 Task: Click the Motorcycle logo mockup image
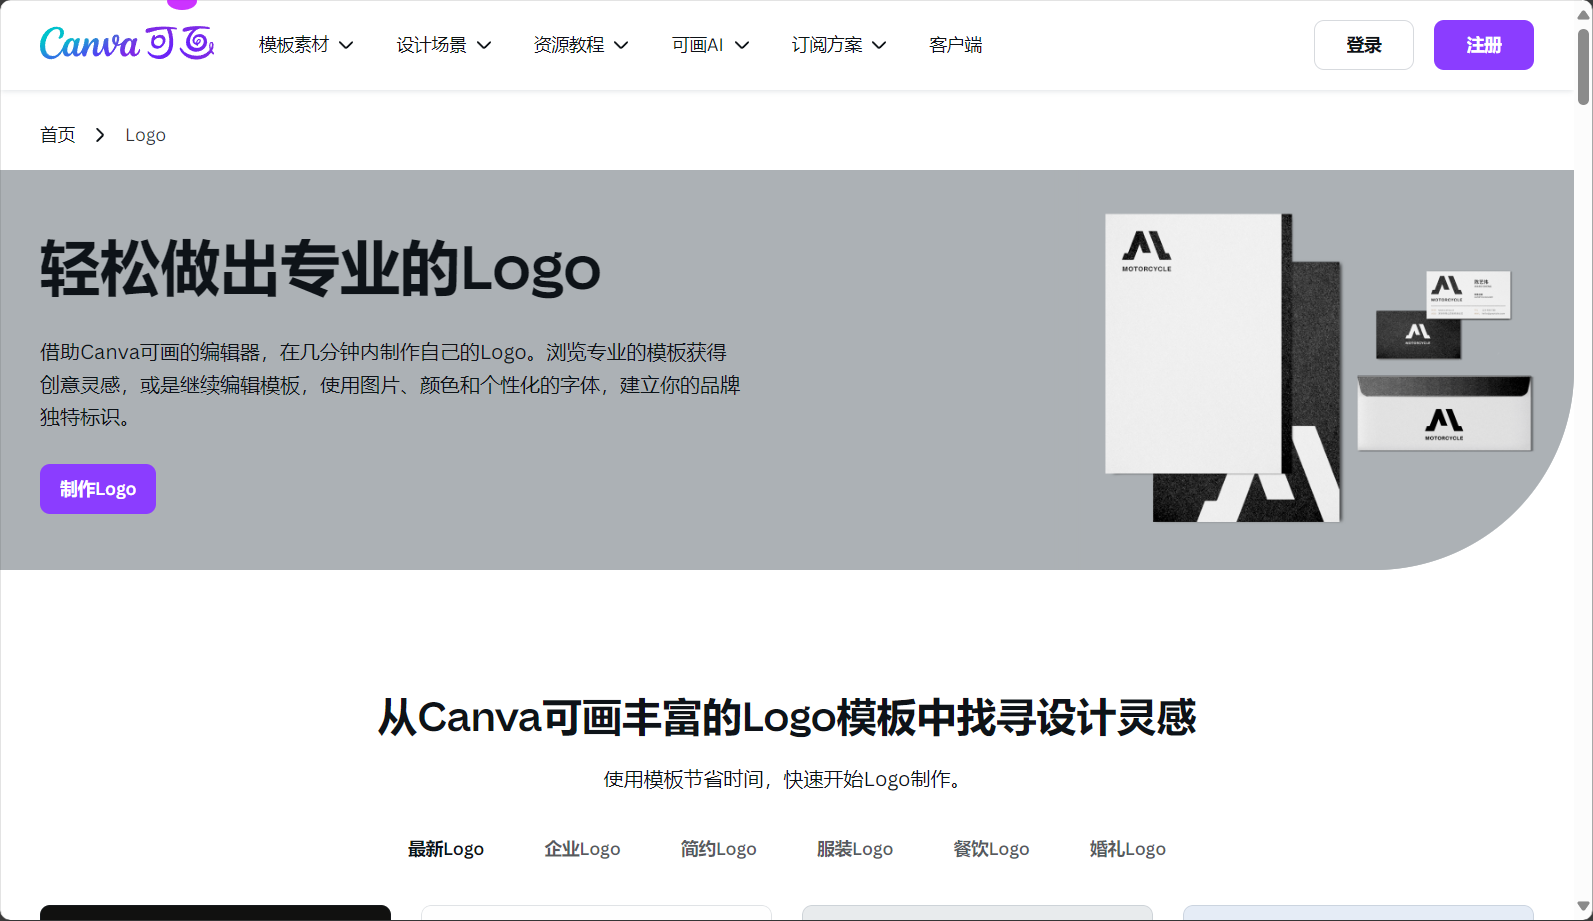(1318, 368)
